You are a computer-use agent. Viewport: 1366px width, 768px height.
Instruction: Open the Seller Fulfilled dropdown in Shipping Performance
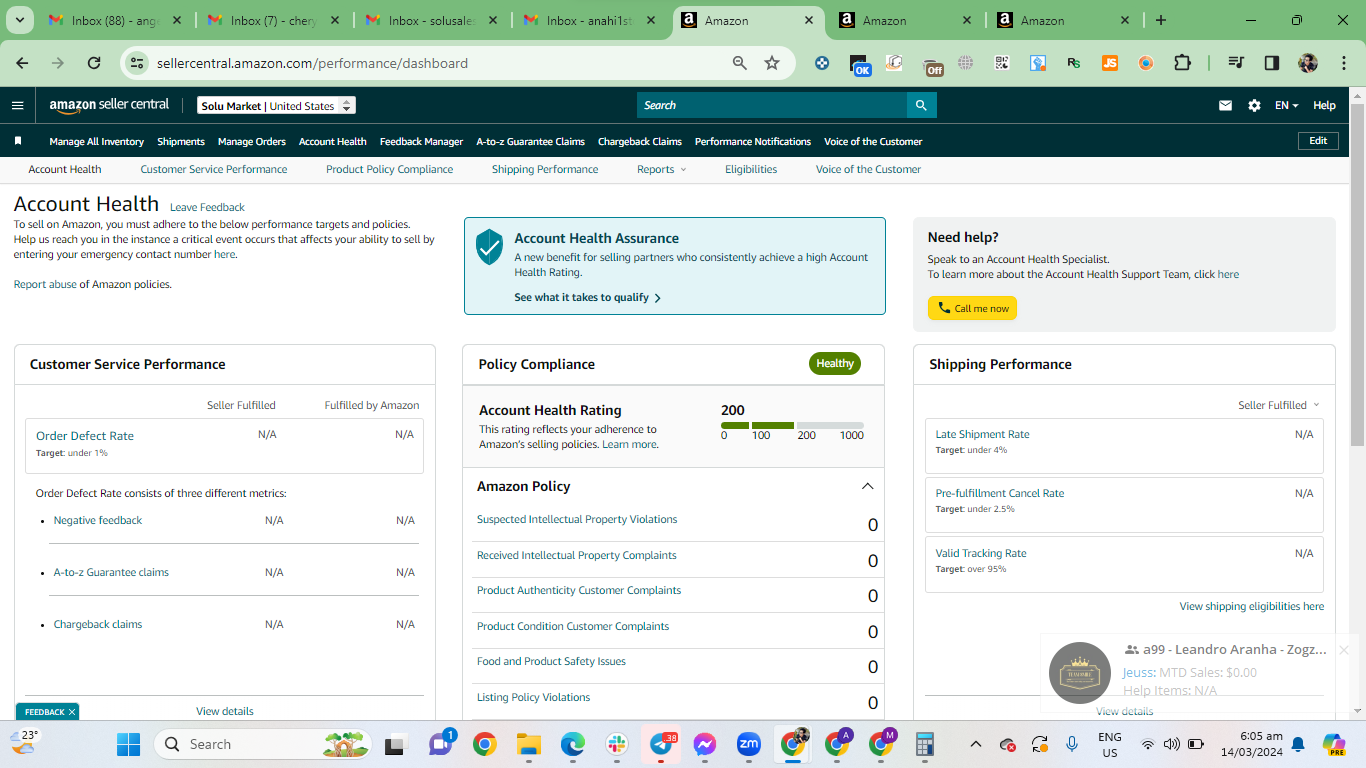click(1279, 405)
